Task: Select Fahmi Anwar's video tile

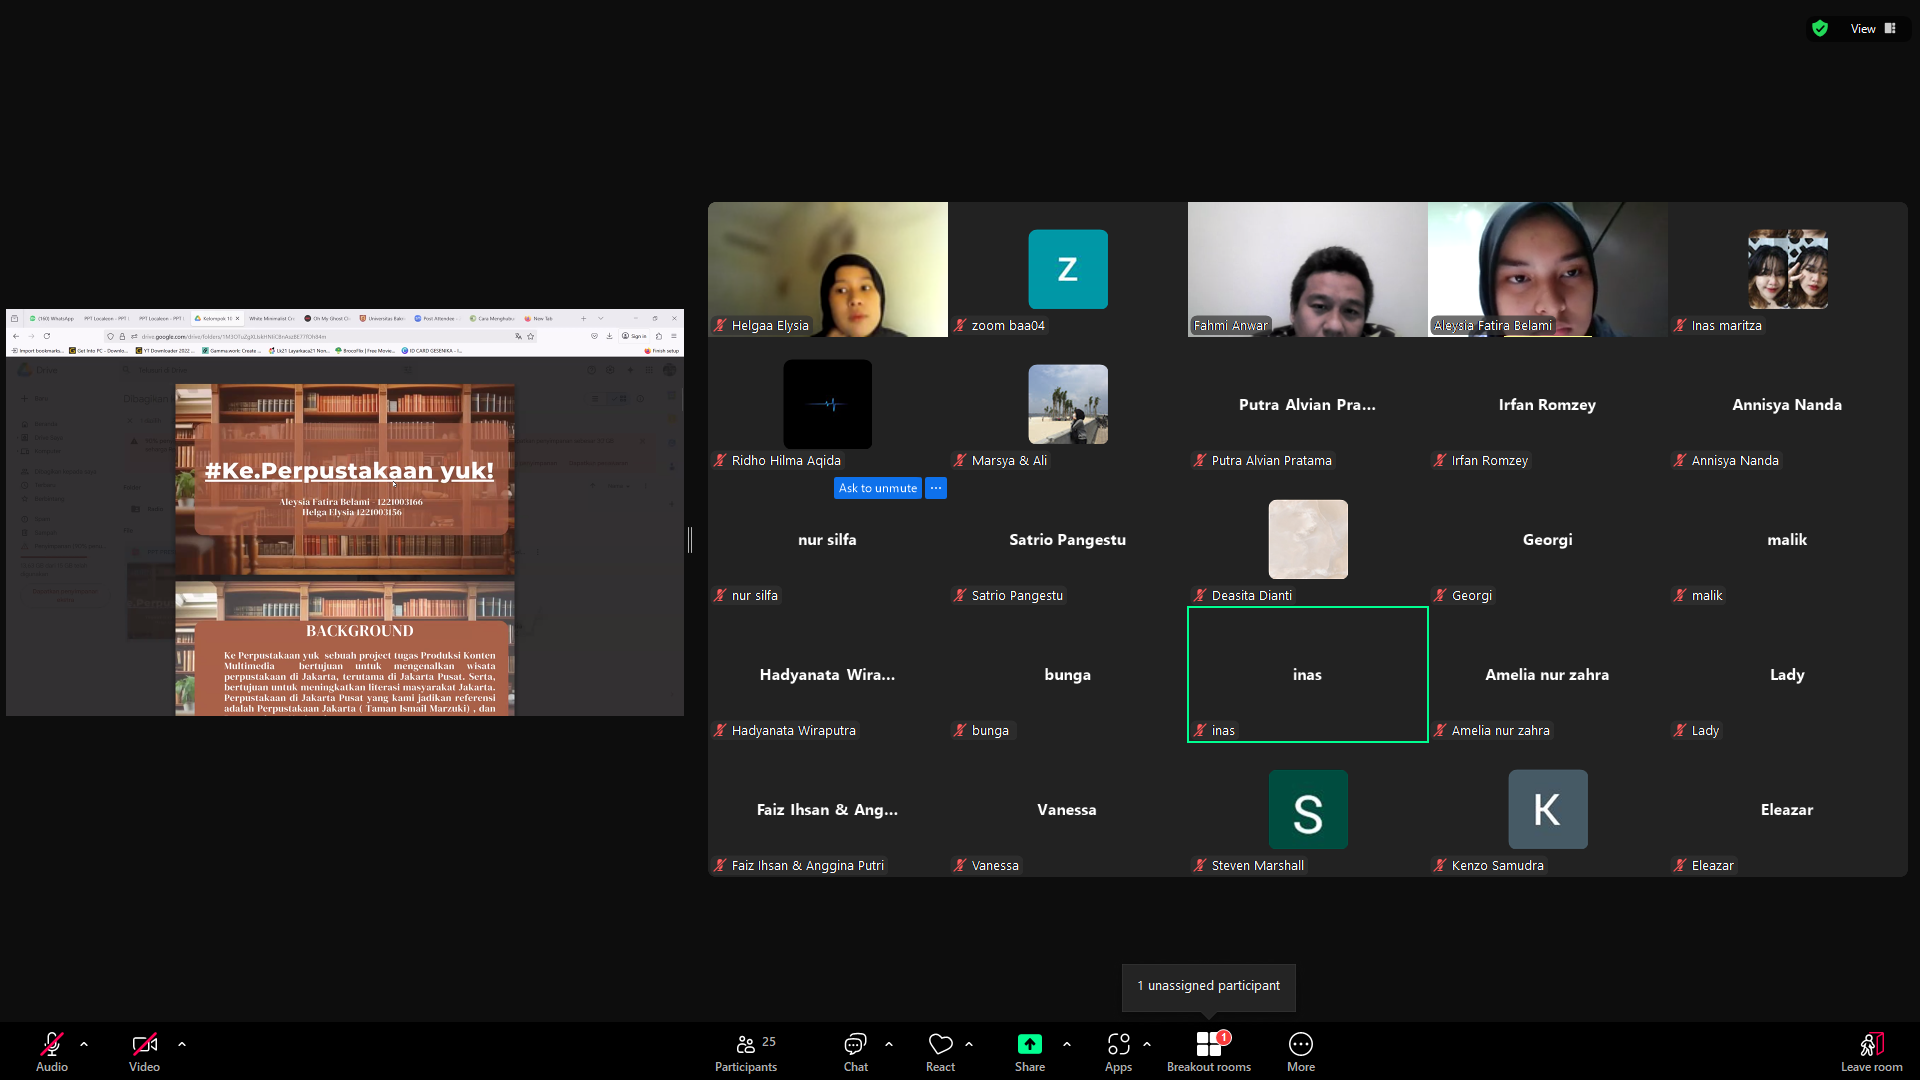Action: click(1308, 269)
